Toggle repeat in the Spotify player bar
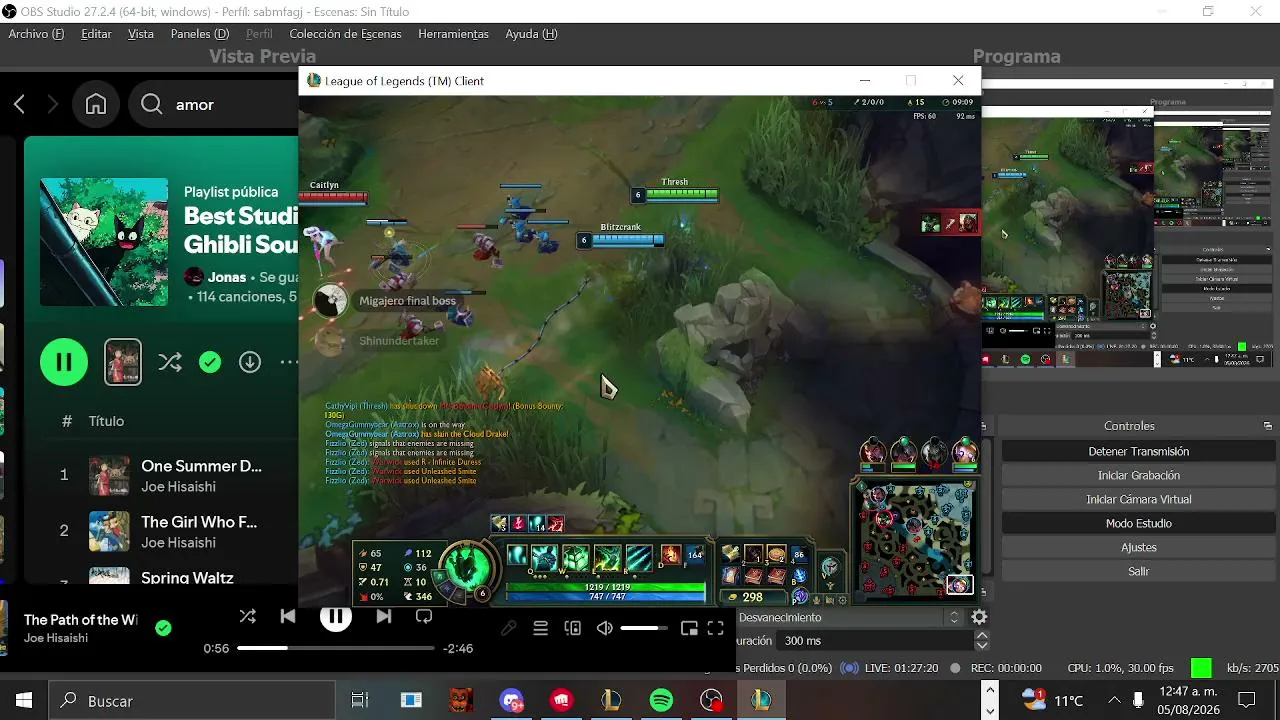 424,616
